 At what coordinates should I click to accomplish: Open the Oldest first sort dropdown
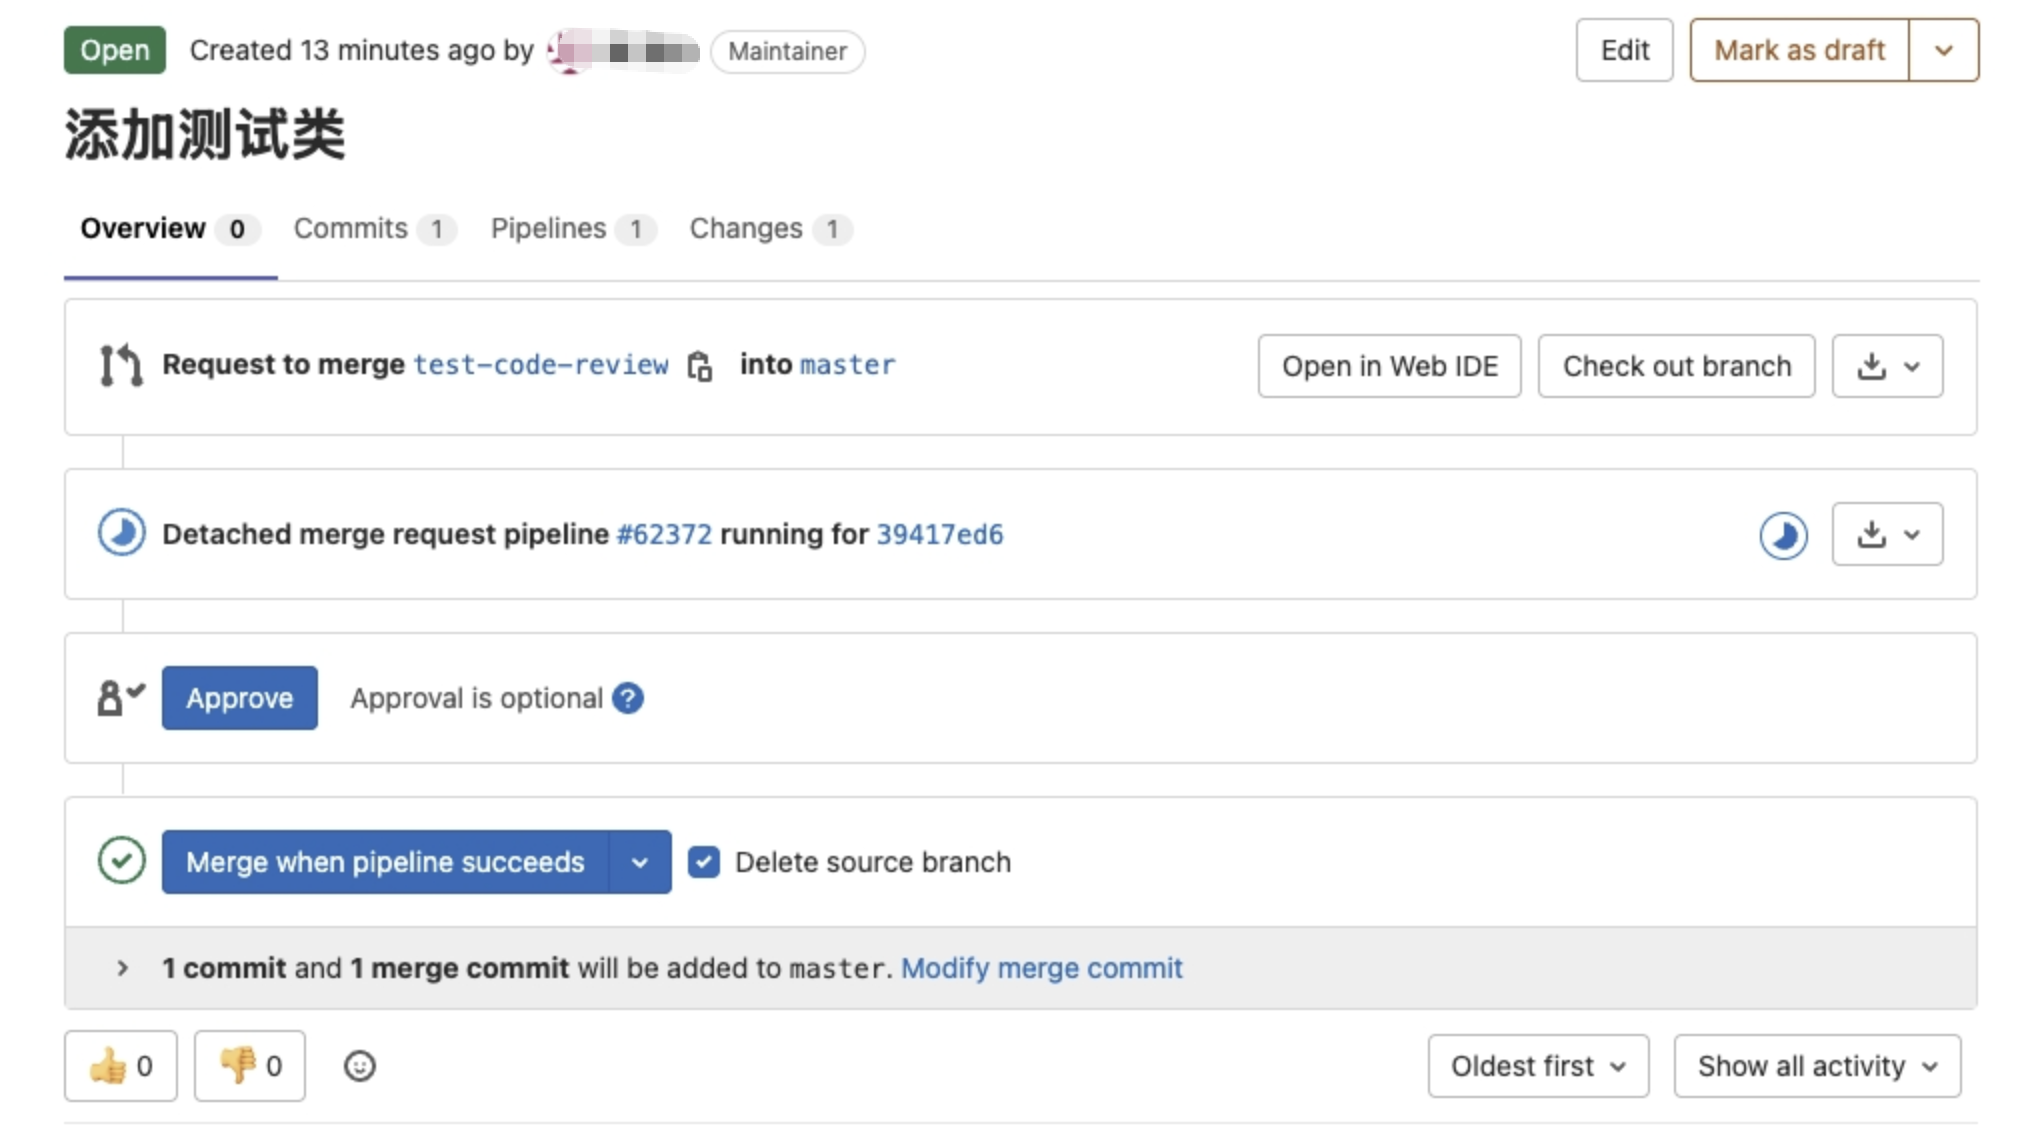1537,1066
